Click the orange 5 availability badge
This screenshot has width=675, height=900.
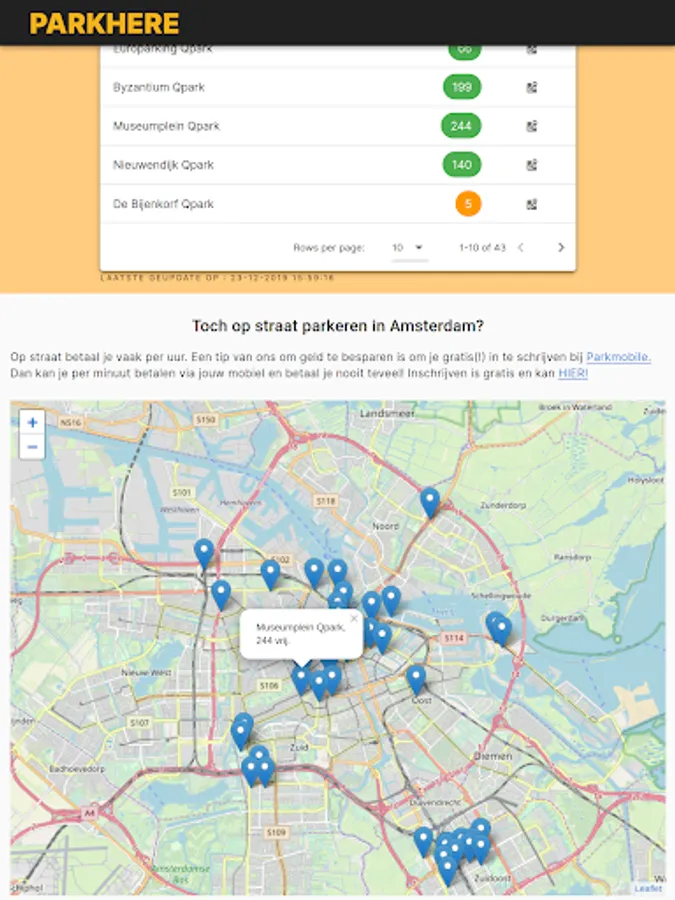[x=468, y=204]
